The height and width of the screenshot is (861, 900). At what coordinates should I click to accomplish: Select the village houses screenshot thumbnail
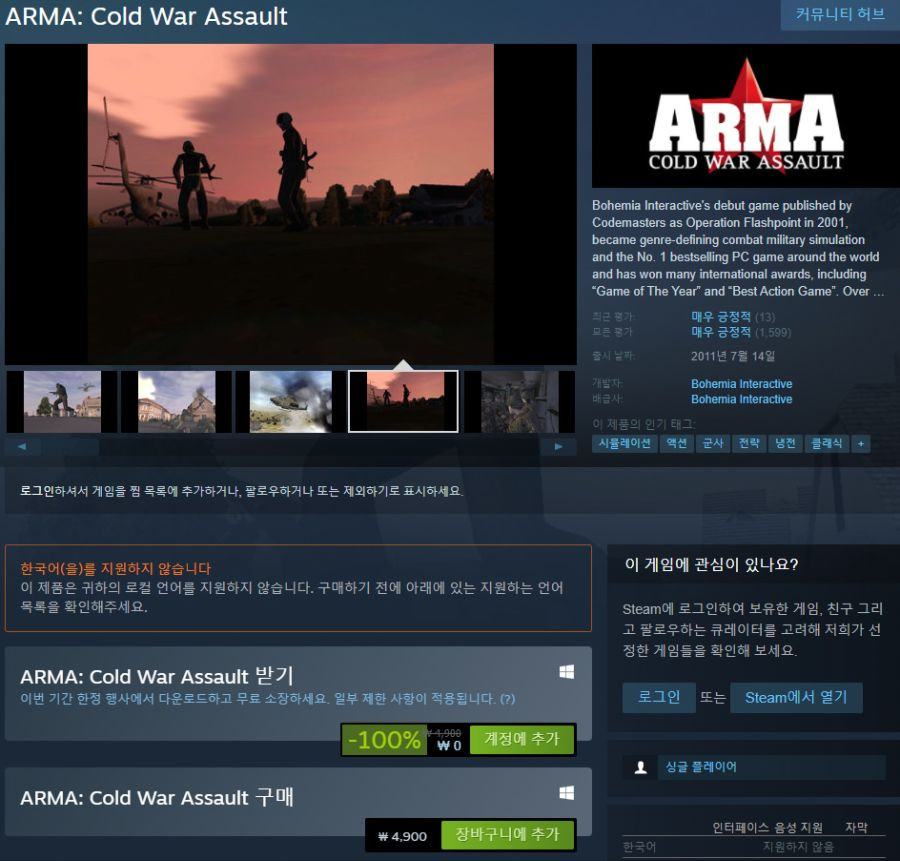coord(176,401)
